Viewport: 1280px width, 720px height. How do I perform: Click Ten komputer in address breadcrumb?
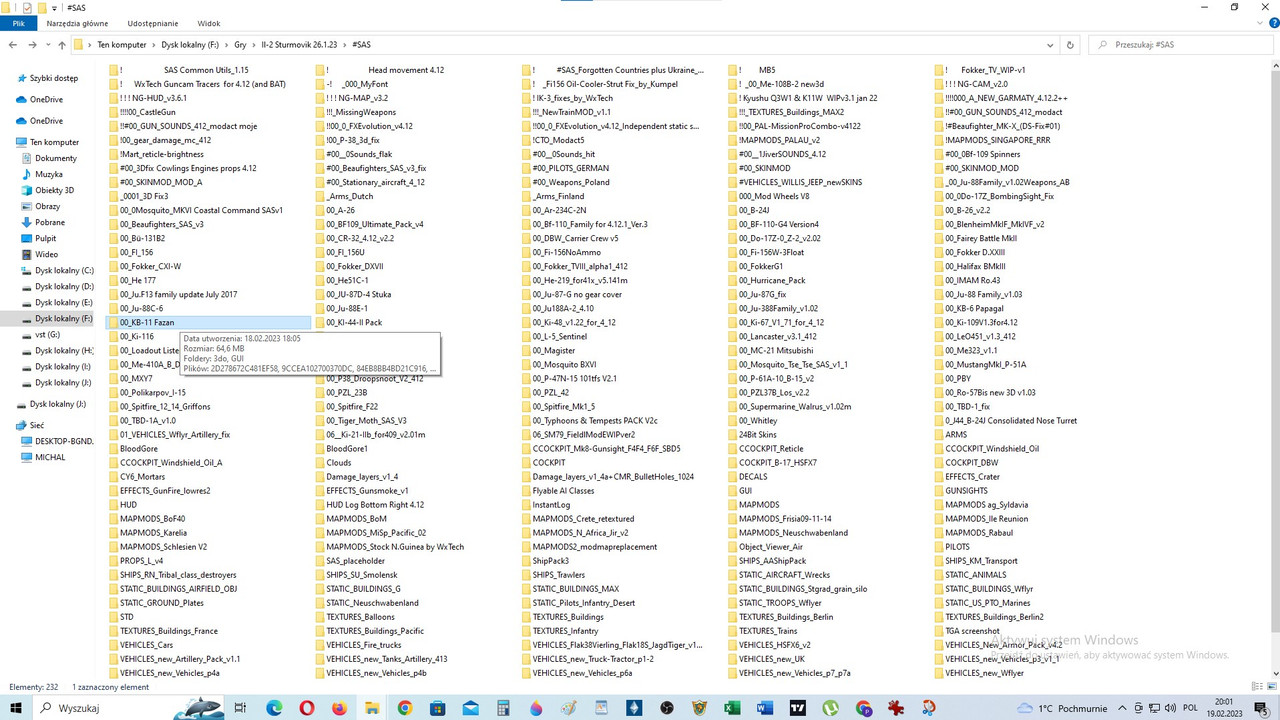[x=122, y=45]
